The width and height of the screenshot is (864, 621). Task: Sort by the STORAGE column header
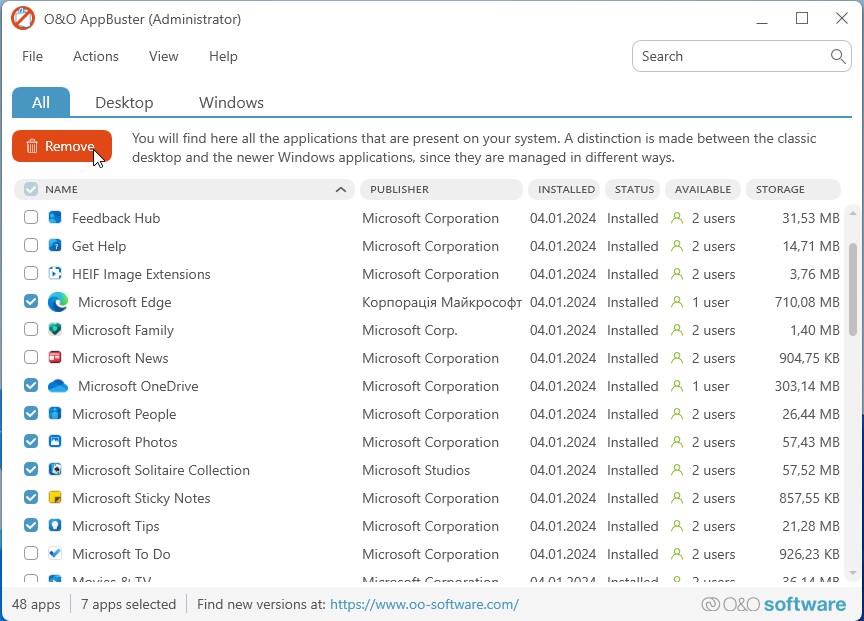[x=793, y=190]
